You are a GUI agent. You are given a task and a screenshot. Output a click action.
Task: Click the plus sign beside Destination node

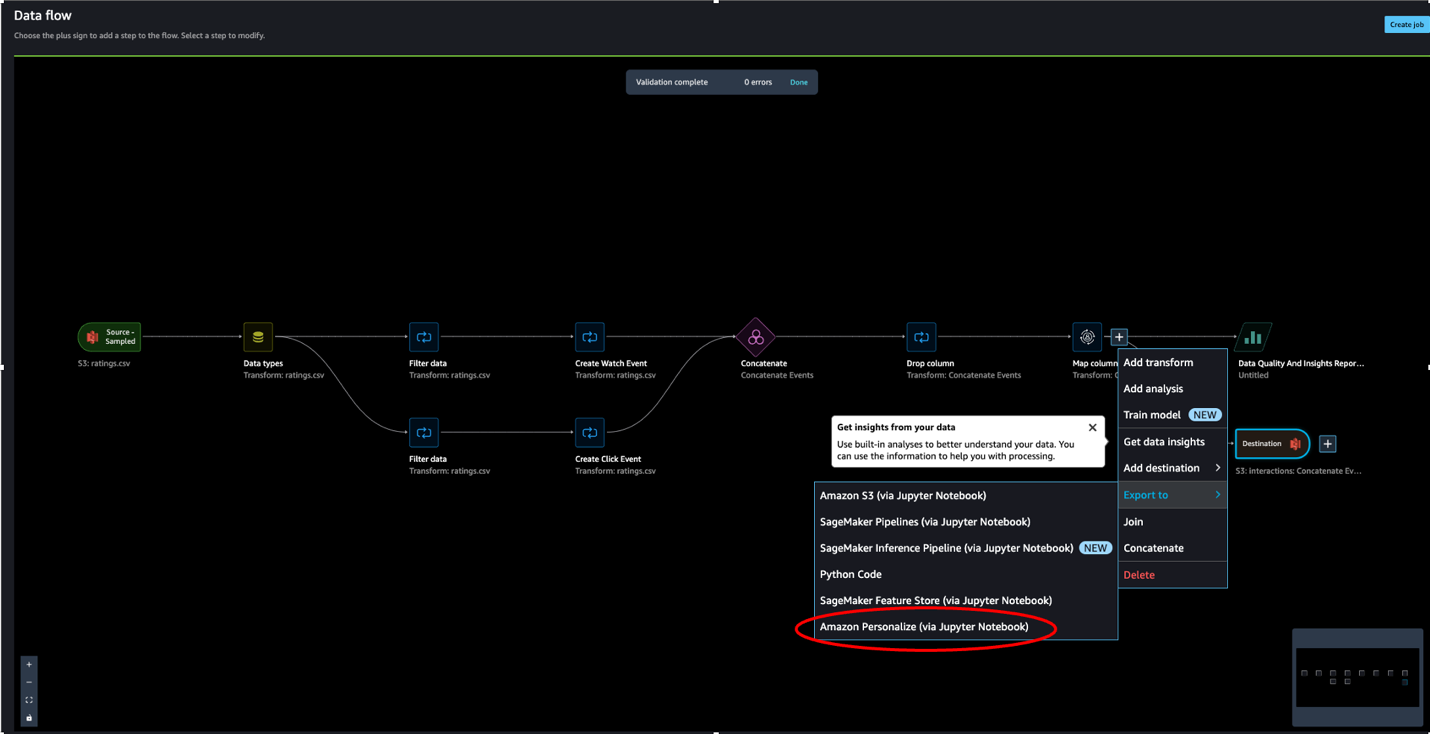coord(1328,443)
